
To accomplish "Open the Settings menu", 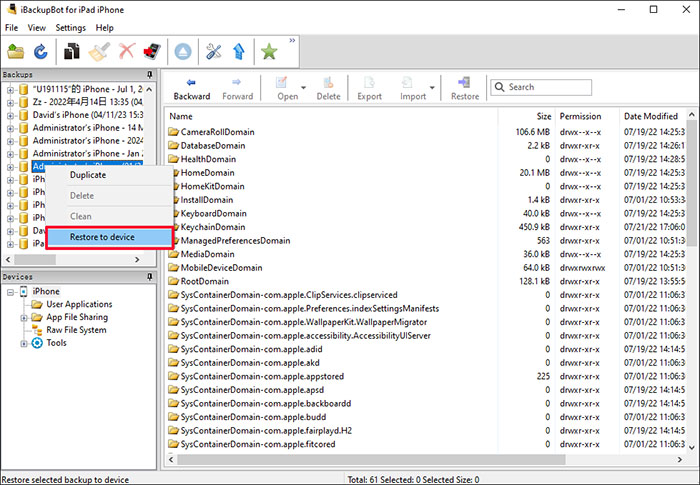I will [70, 27].
